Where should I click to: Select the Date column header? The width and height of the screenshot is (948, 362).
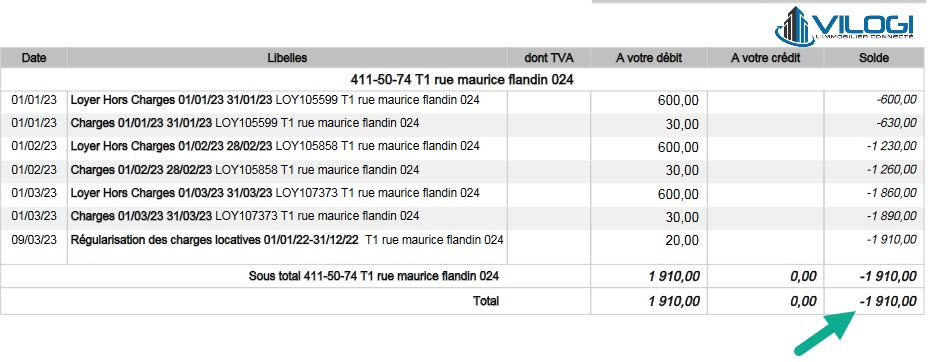(x=34, y=58)
